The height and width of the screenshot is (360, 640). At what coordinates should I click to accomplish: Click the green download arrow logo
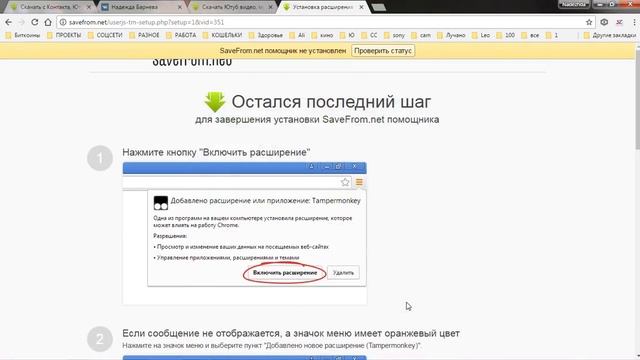(215, 102)
